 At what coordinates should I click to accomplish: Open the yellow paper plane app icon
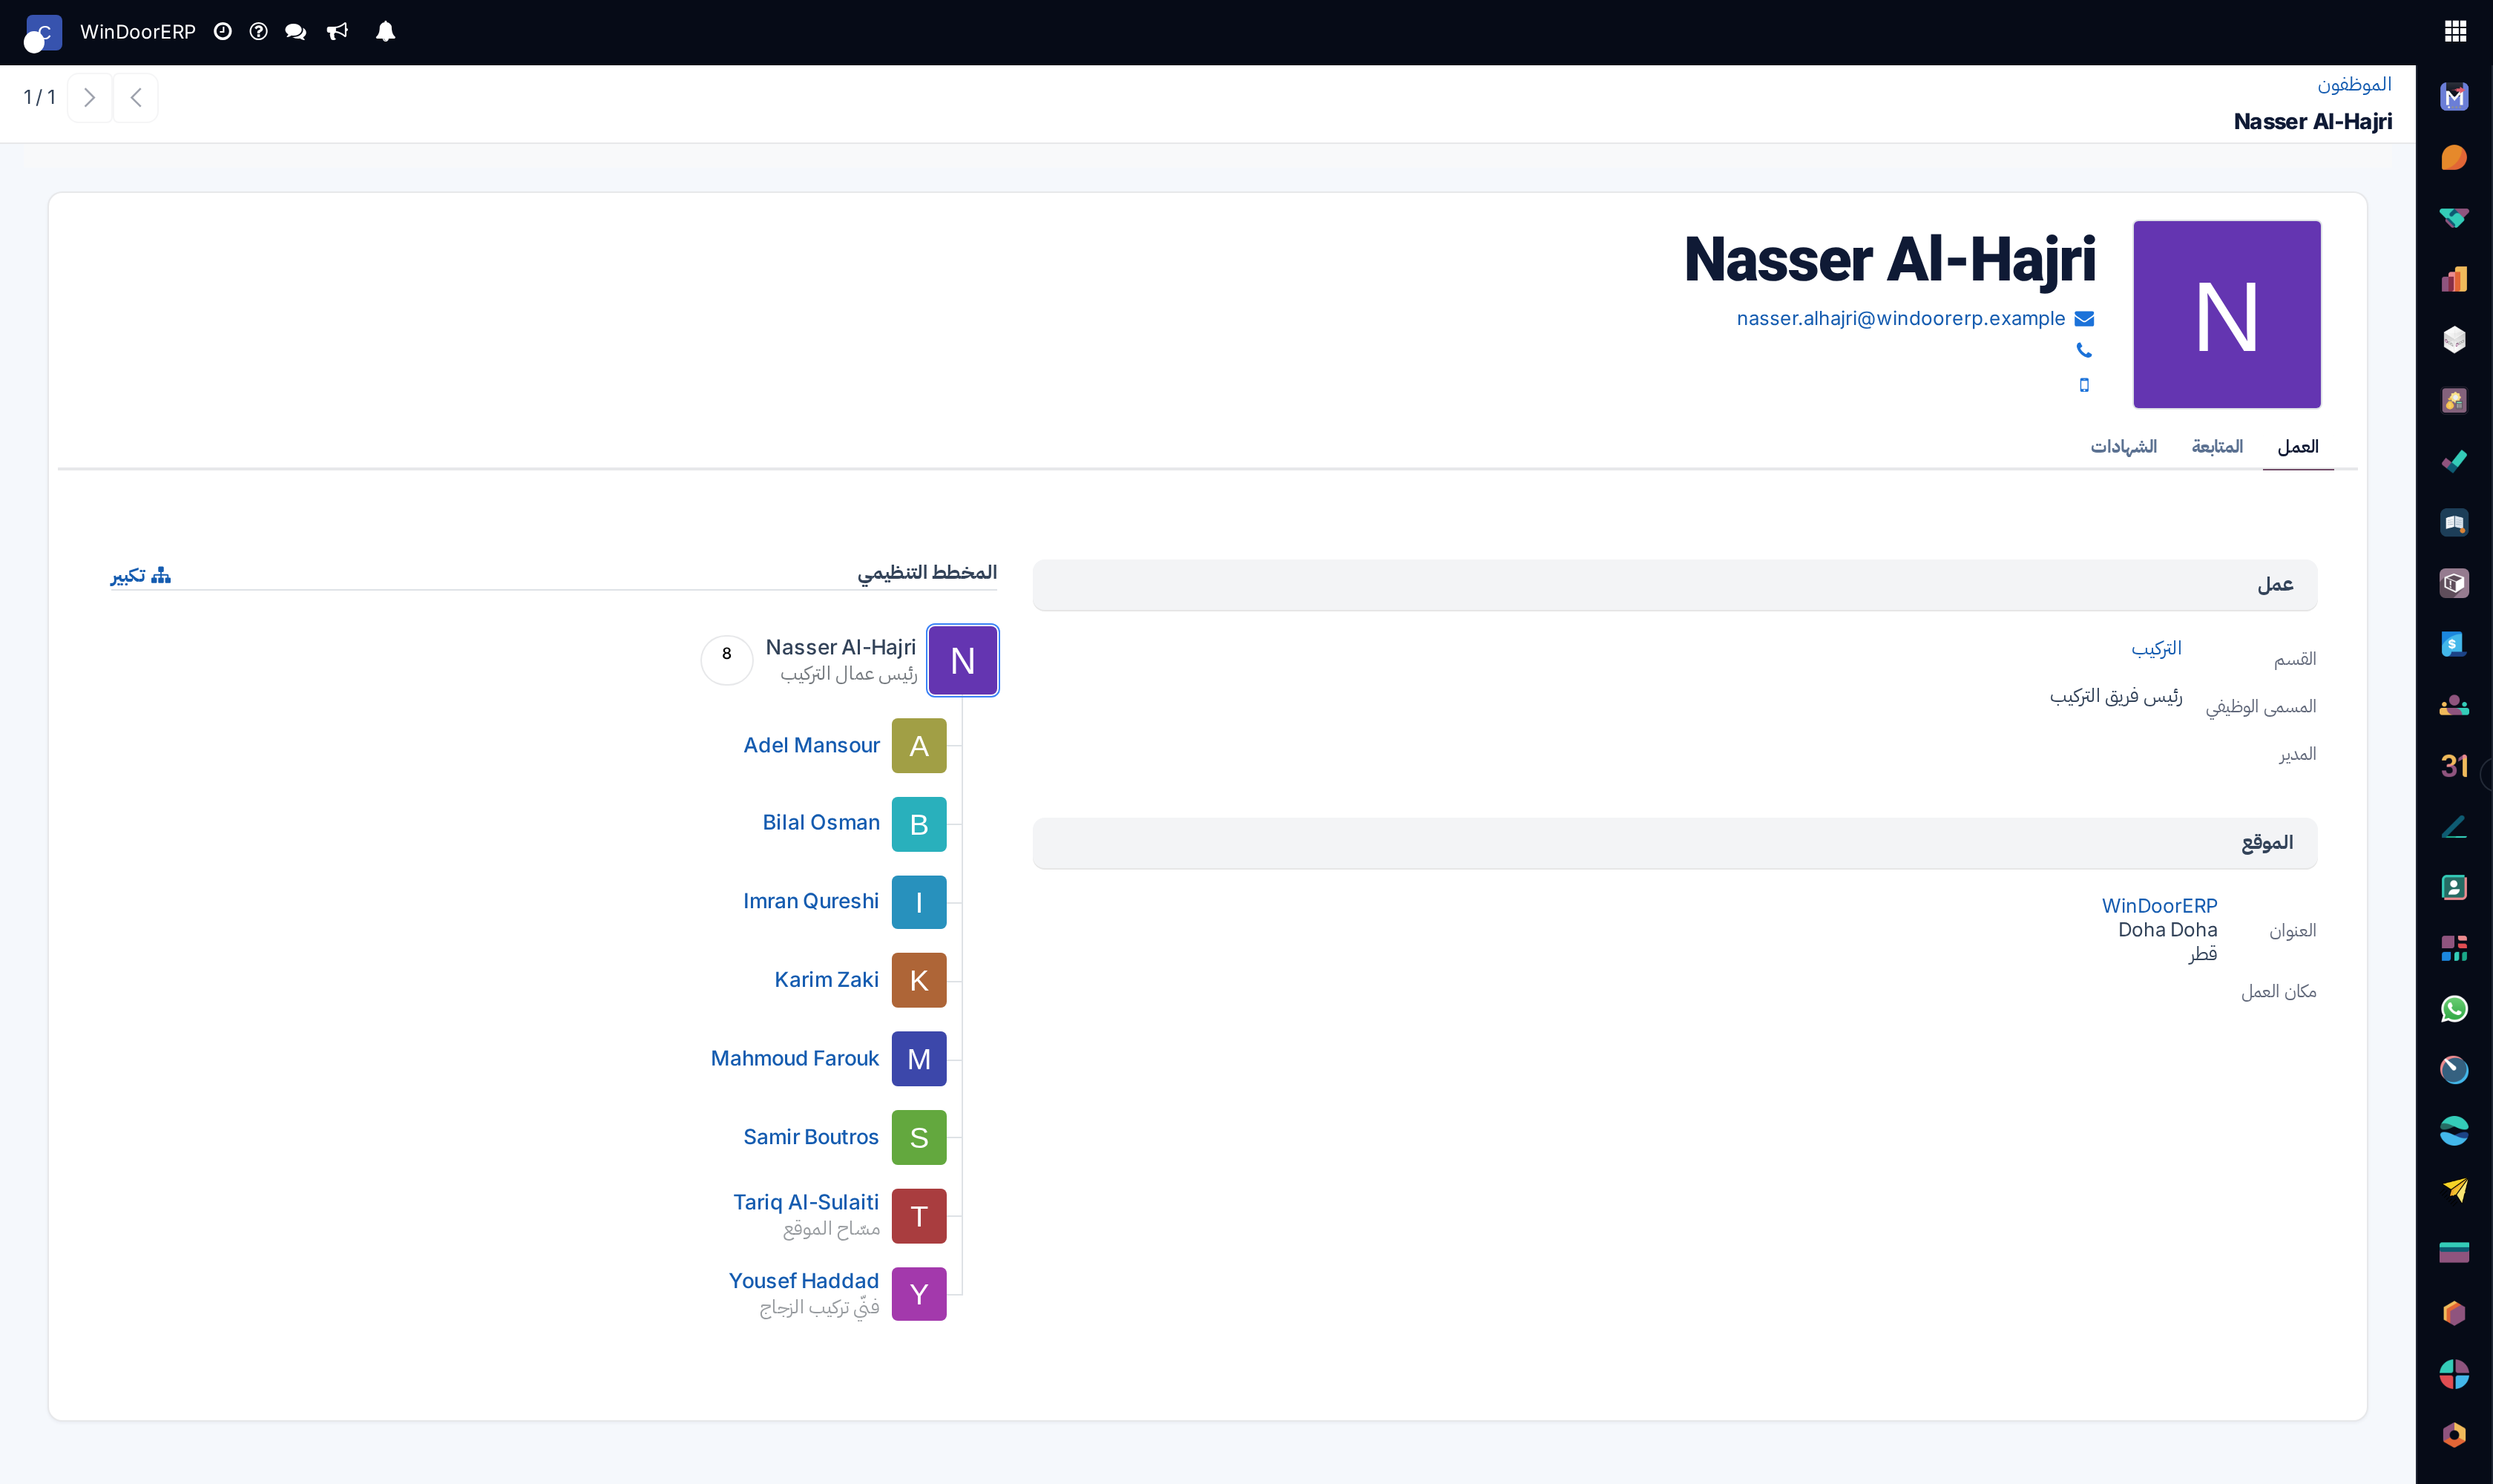(2454, 1191)
